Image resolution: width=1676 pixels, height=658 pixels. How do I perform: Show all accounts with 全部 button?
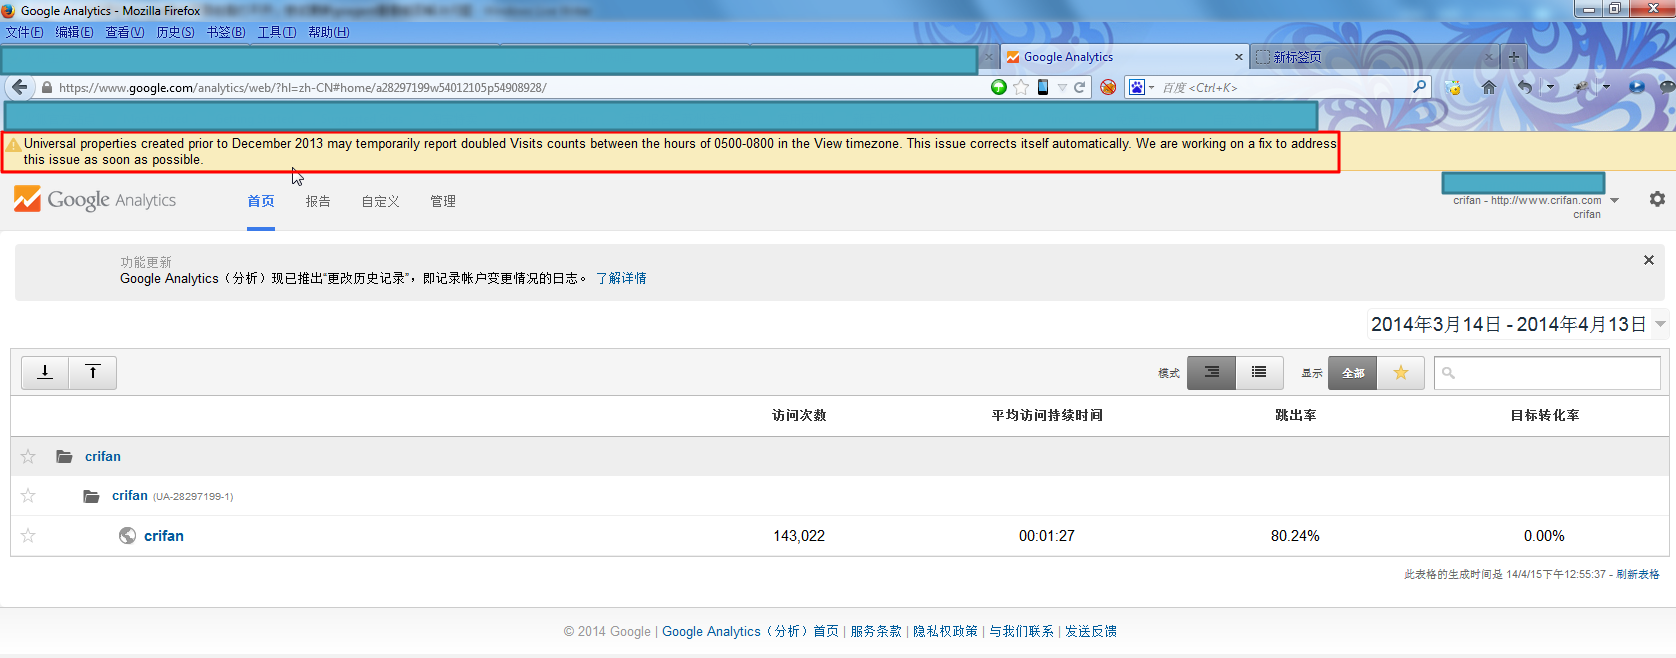tap(1353, 372)
